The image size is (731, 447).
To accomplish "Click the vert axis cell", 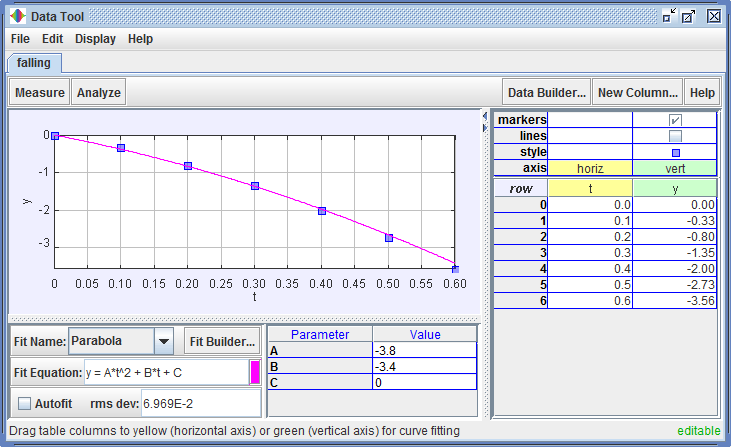I will (675, 168).
